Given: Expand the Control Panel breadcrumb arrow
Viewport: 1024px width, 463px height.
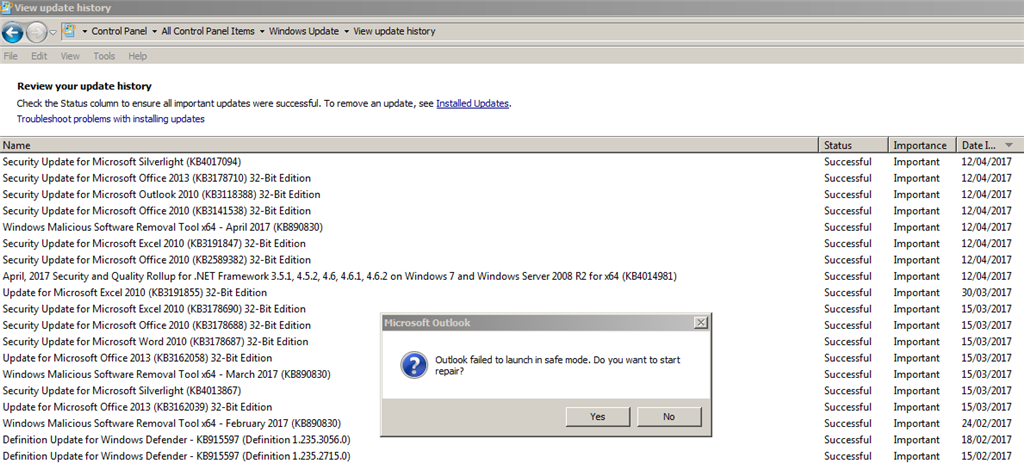Looking at the screenshot, I should pyautogui.click(x=84, y=31).
